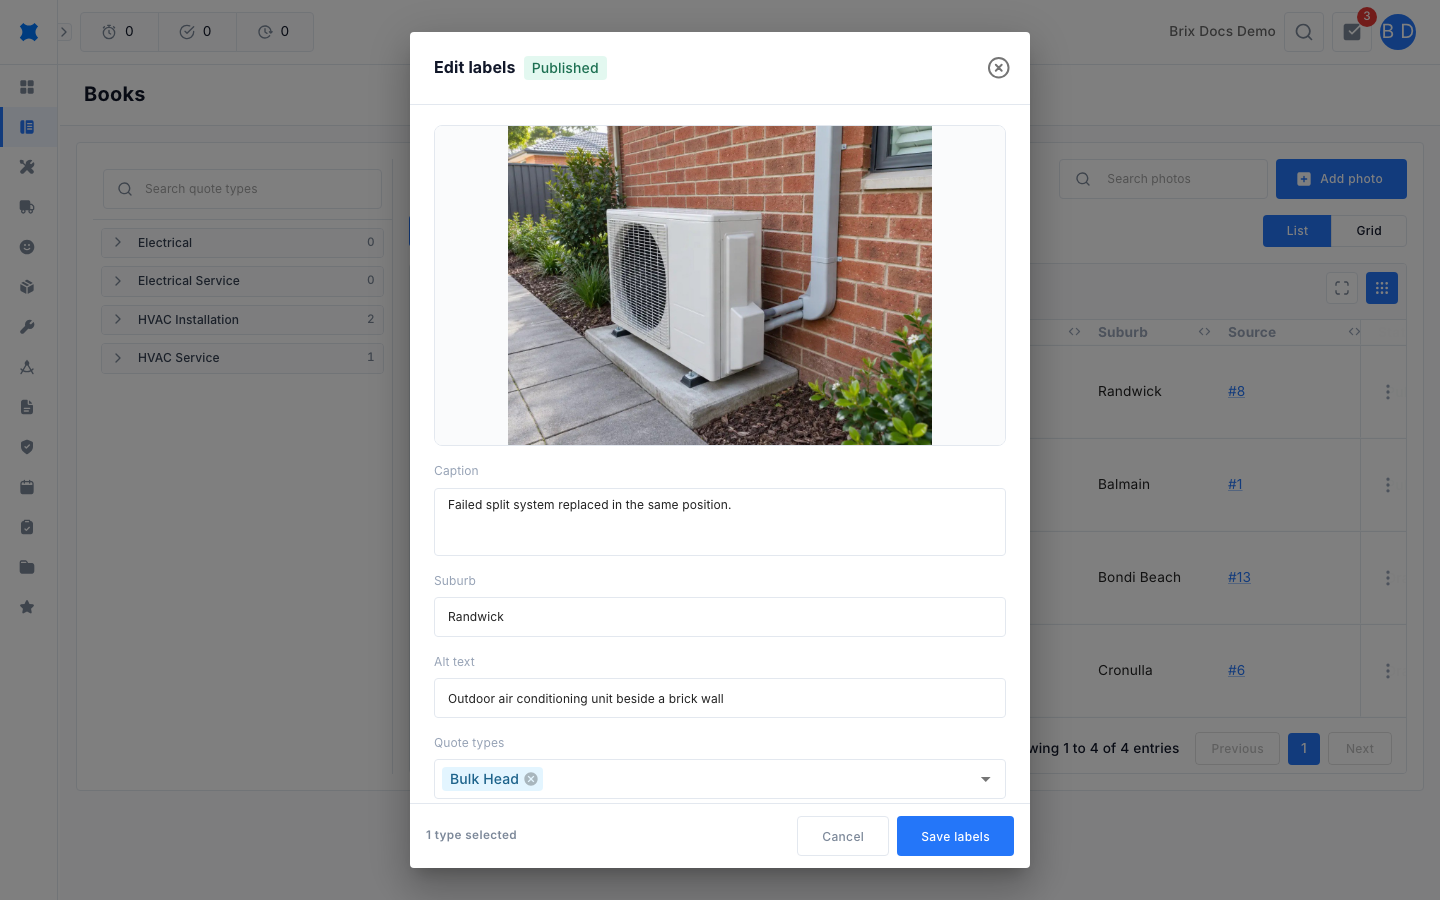This screenshot has width=1440, height=900.
Task: Close the Edit labels dialog
Action: [998, 68]
